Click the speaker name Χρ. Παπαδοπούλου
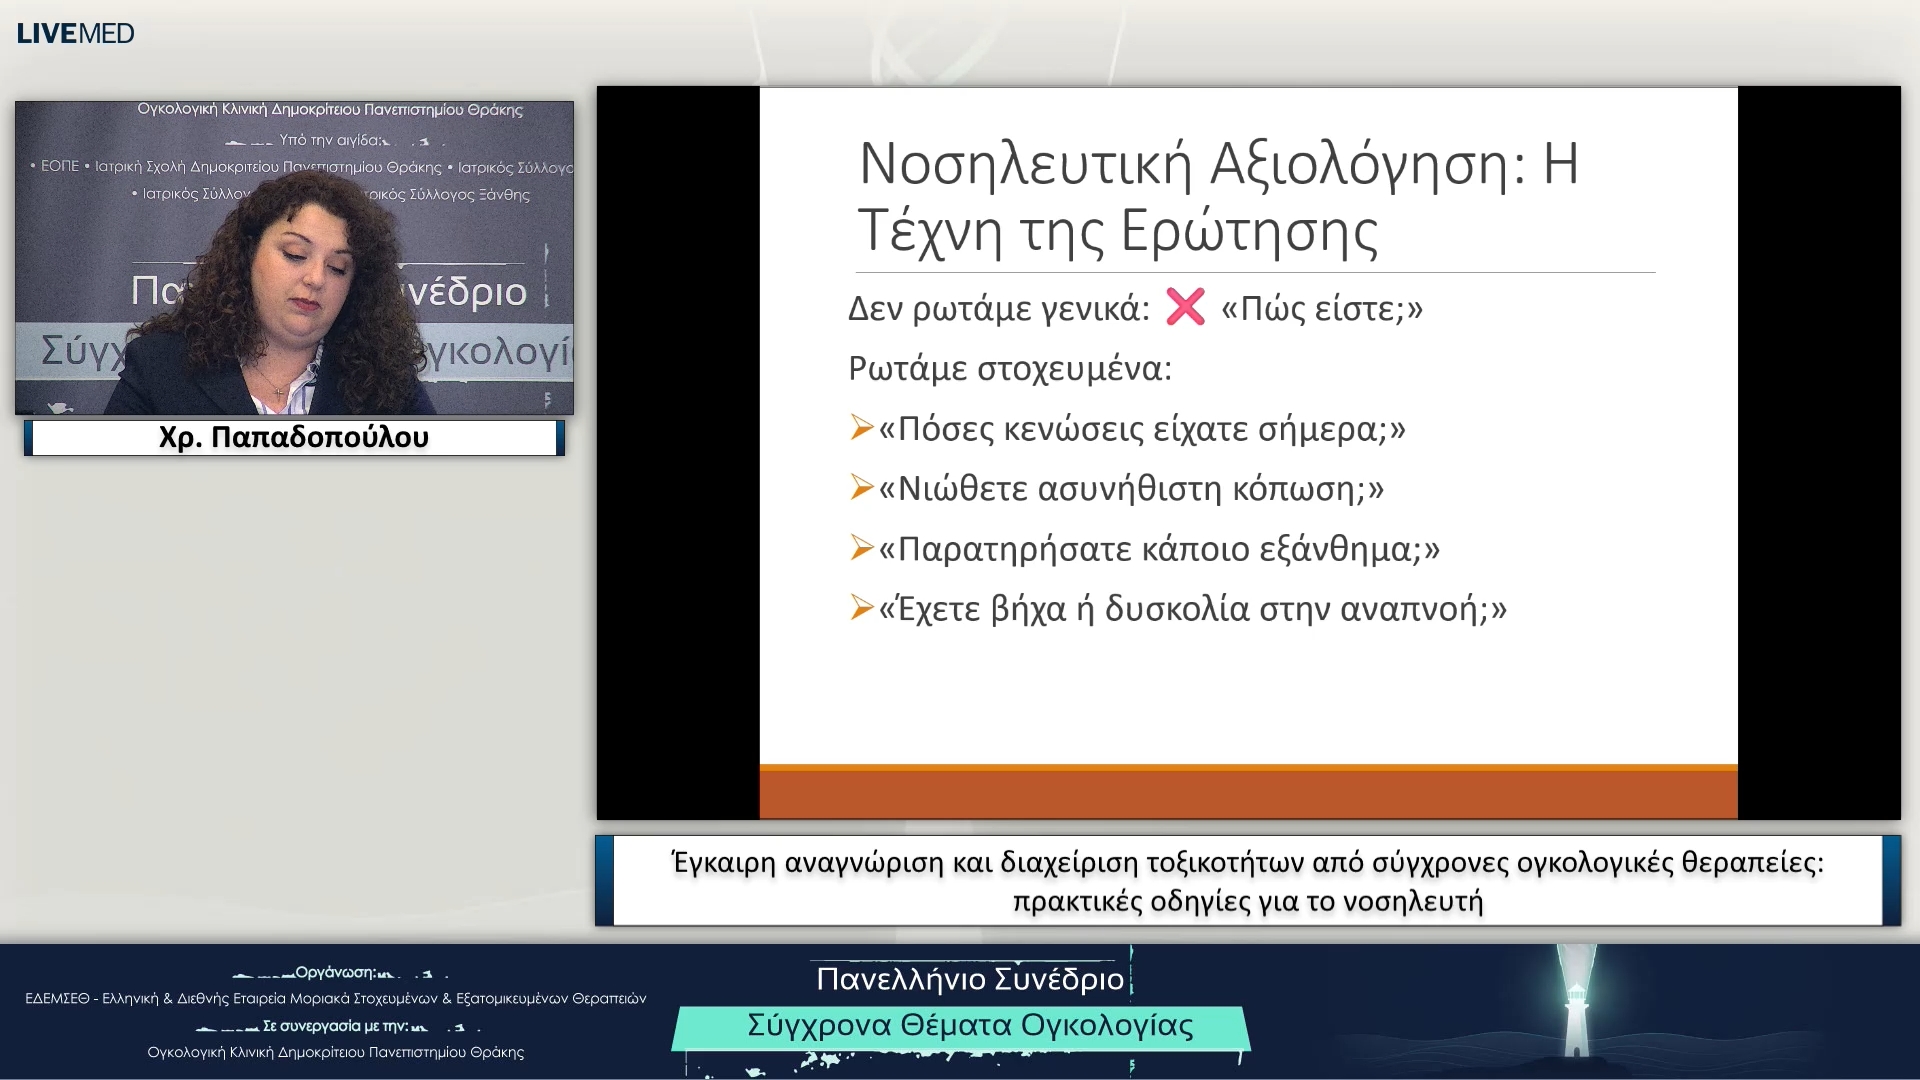 [294, 438]
